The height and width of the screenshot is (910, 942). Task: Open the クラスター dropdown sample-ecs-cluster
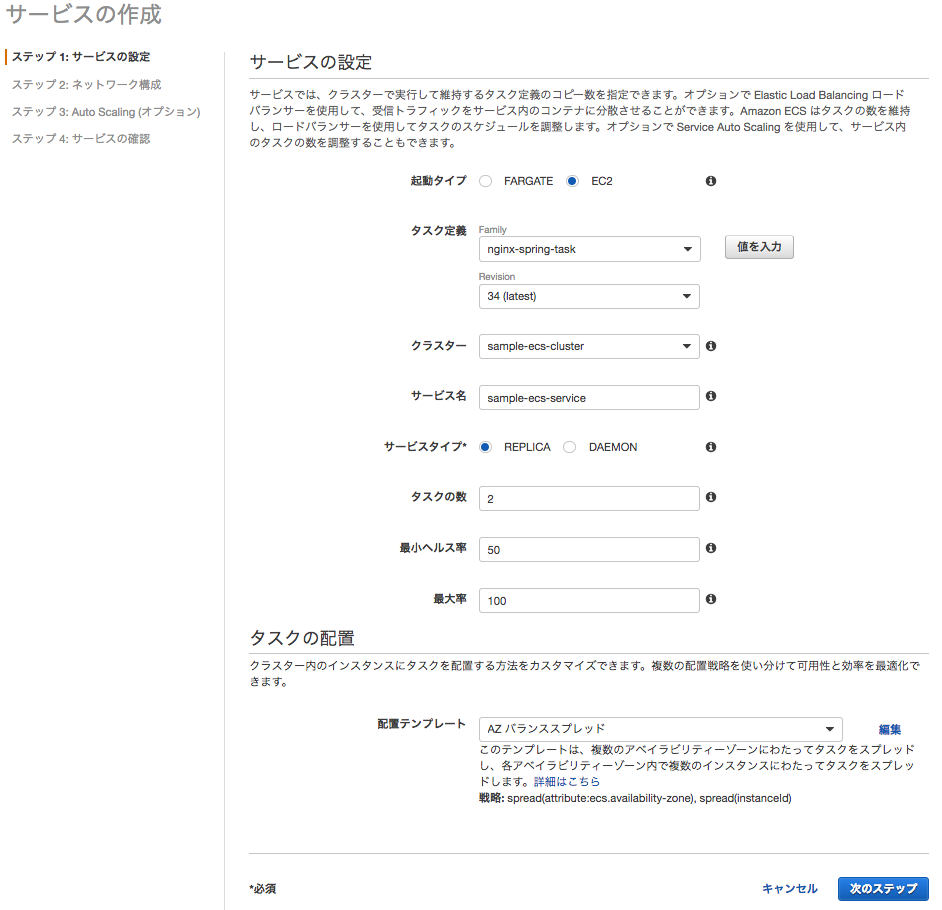[589, 346]
